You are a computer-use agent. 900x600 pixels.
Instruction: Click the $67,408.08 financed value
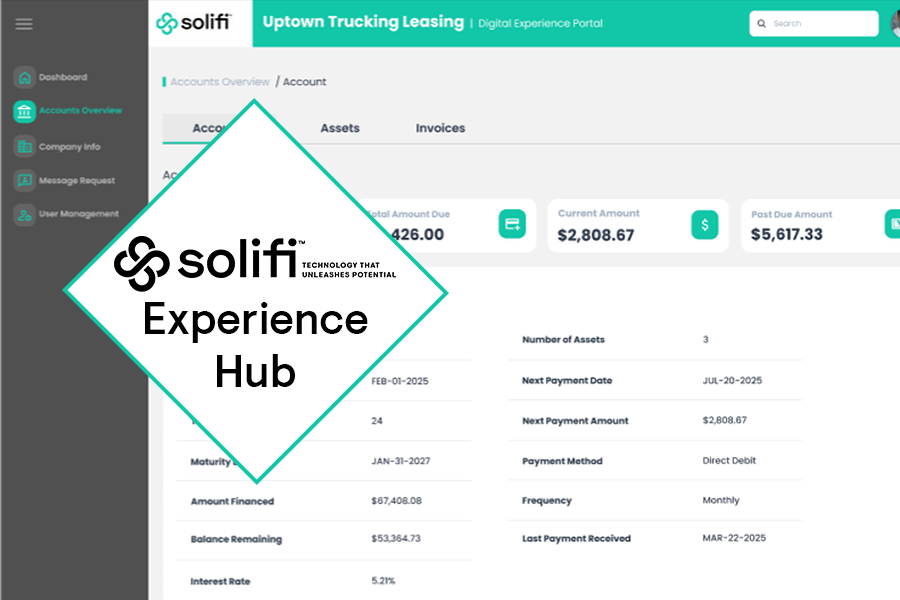click(x=397, y=501)
